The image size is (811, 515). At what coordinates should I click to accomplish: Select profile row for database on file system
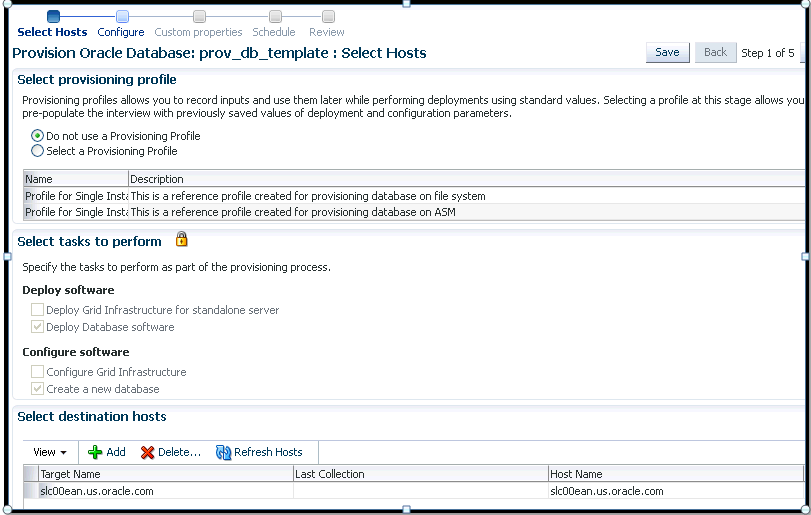pyautogui.click(x=414, y=196)
